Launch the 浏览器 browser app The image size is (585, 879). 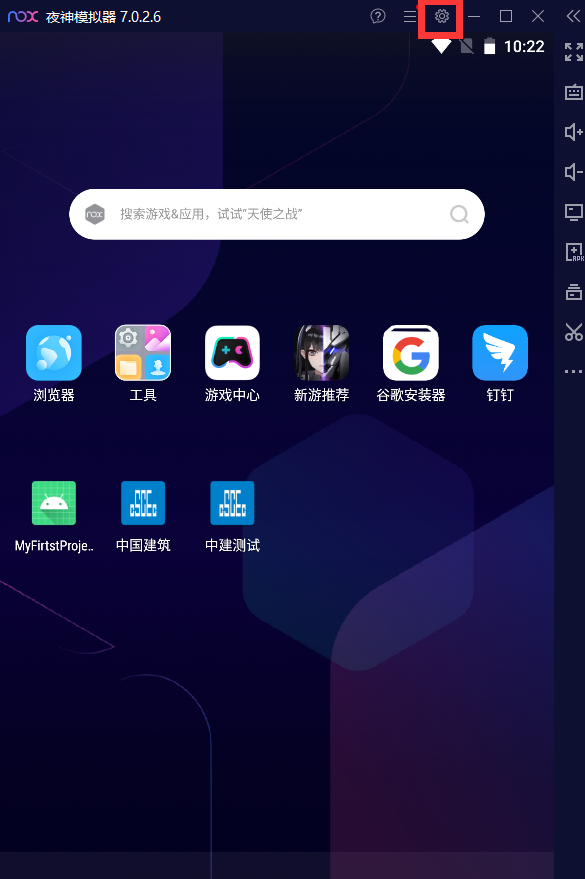click(54, 363)
